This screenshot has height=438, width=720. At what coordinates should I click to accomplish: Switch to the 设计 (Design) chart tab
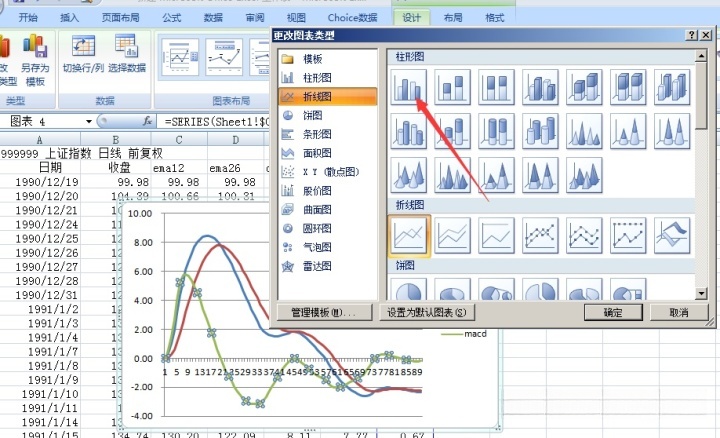[412, 17]
